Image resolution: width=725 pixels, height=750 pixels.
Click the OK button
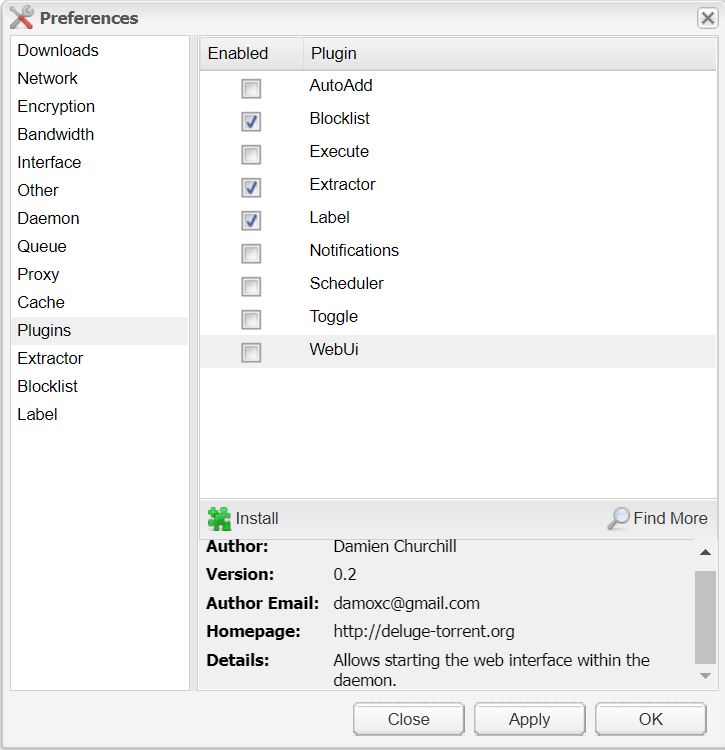point(650,719)
